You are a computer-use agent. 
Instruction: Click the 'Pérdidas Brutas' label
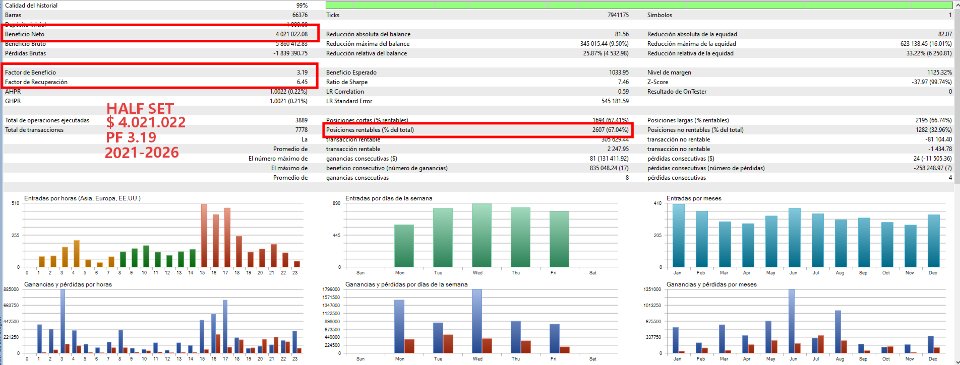point(24,54)
